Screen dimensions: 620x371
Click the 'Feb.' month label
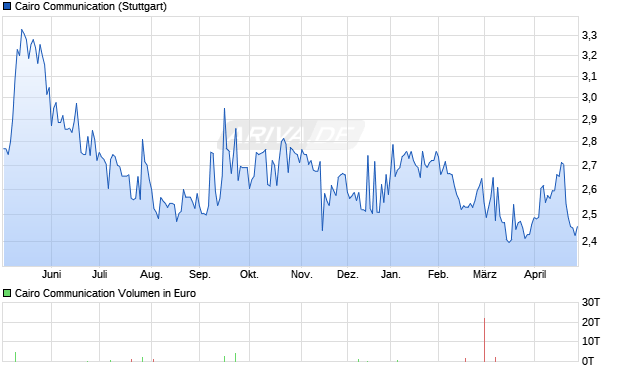coord(438,274)
